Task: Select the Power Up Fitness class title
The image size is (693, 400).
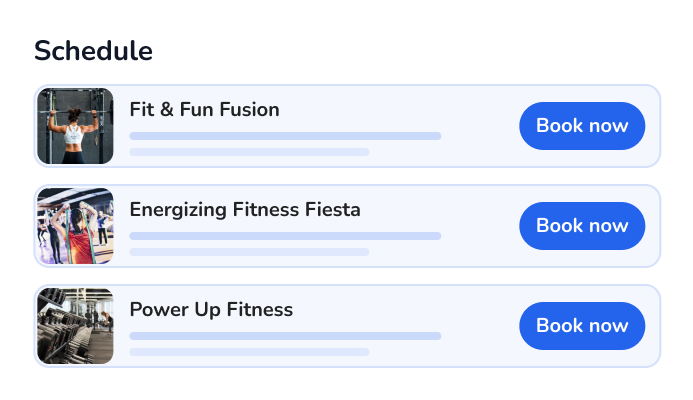Action: (x=211, y=310)
